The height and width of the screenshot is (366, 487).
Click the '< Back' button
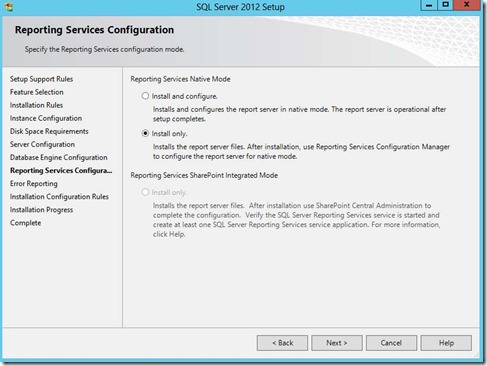pyautogui.click(x=282, y=343)
